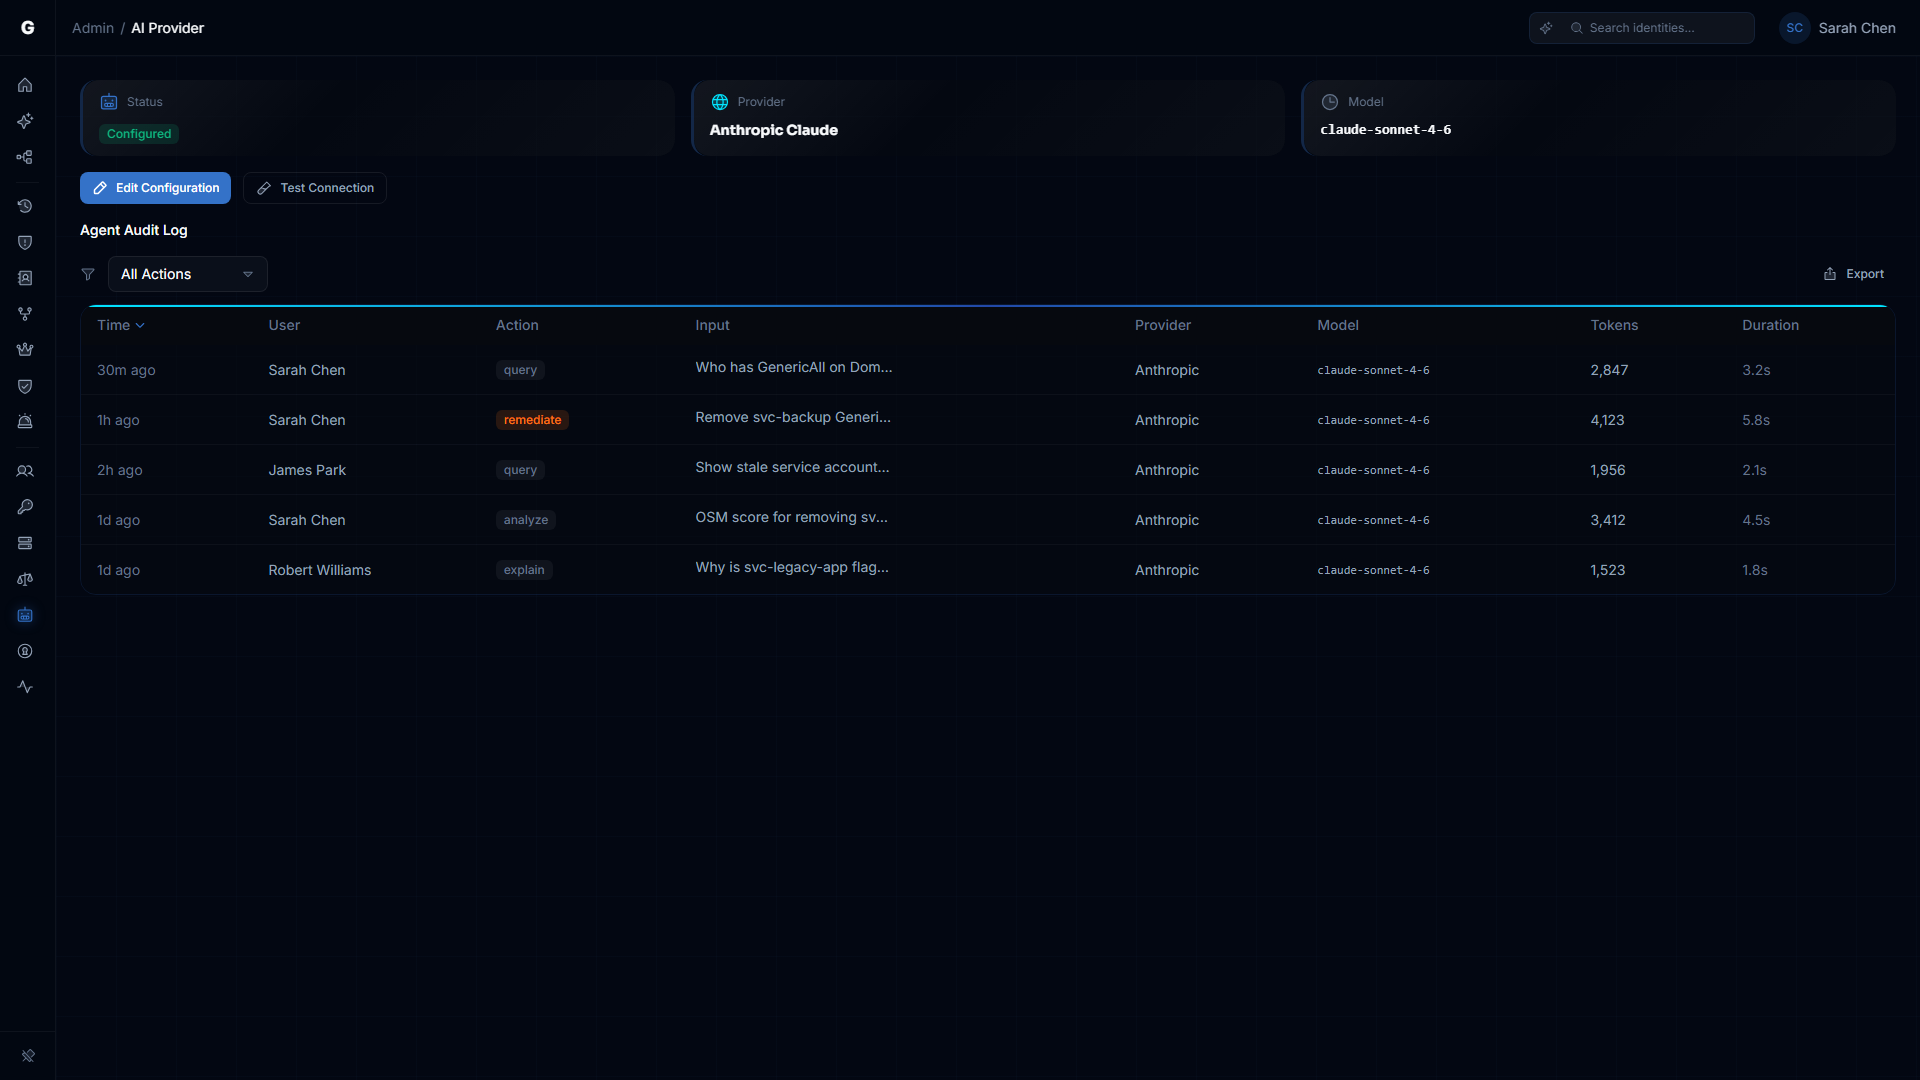Open the identity graph sidebar icon
The width and height of the screenshot is (1920, 1080).
pos(25,157)
